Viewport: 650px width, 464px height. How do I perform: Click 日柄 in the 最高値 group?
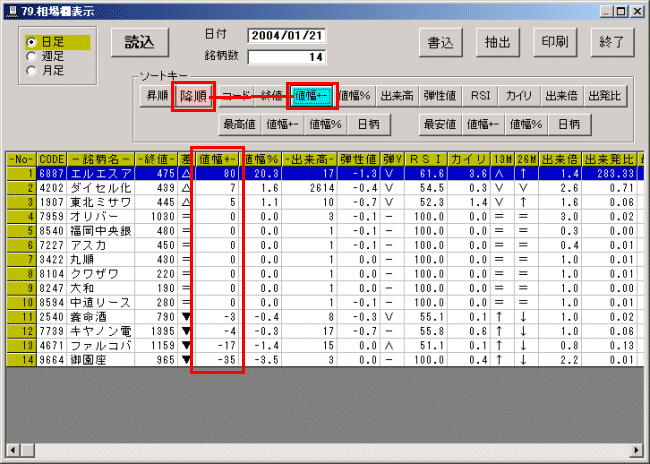click(369, 124)
